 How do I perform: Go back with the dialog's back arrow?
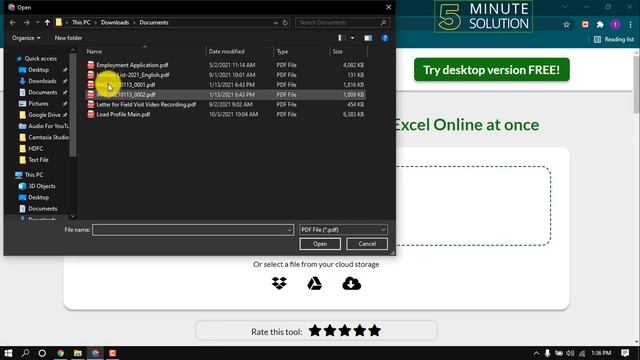coord(13,22)
